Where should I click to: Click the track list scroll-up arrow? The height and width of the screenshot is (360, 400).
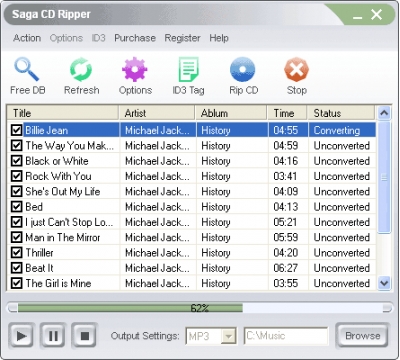[384, 113]
